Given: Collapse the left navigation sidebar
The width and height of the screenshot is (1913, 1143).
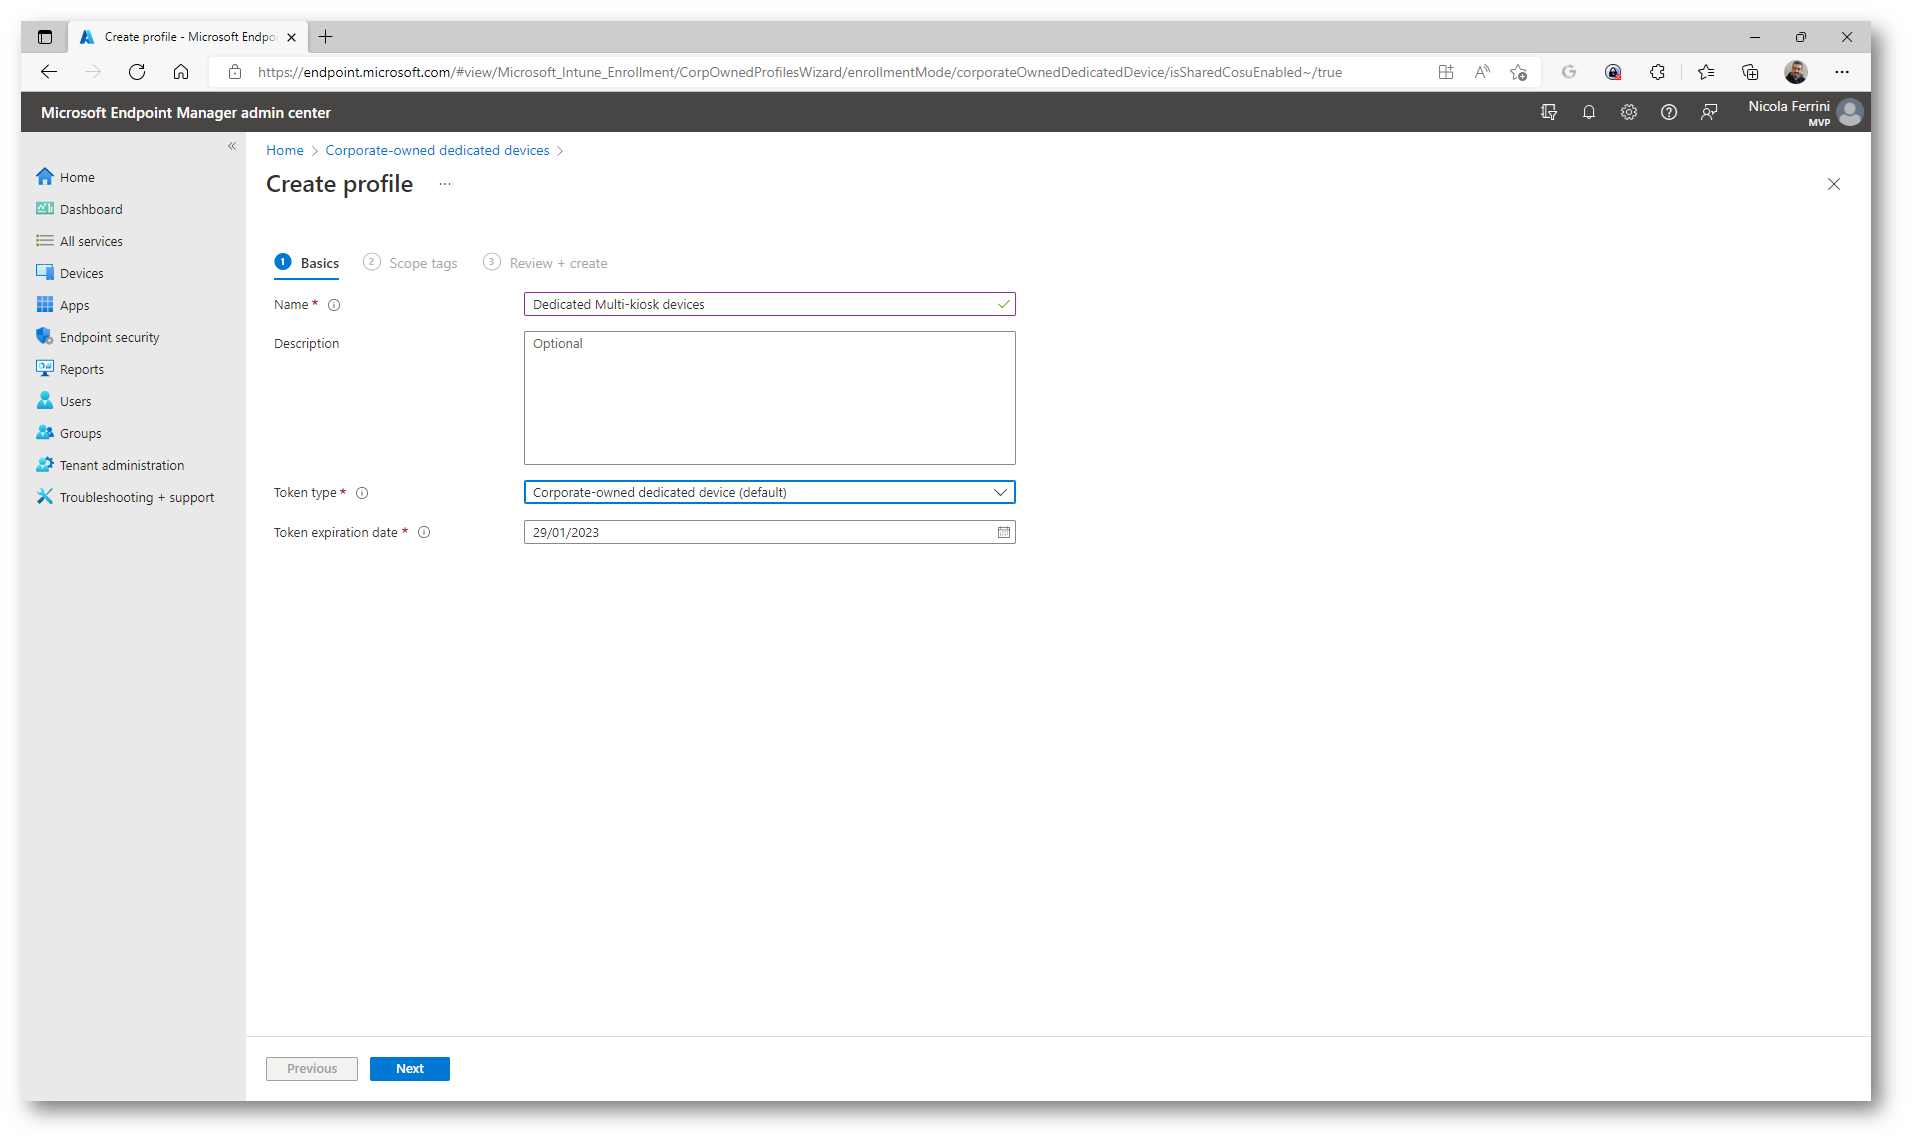Looking at the screenshot, I should tap(232, 146).
